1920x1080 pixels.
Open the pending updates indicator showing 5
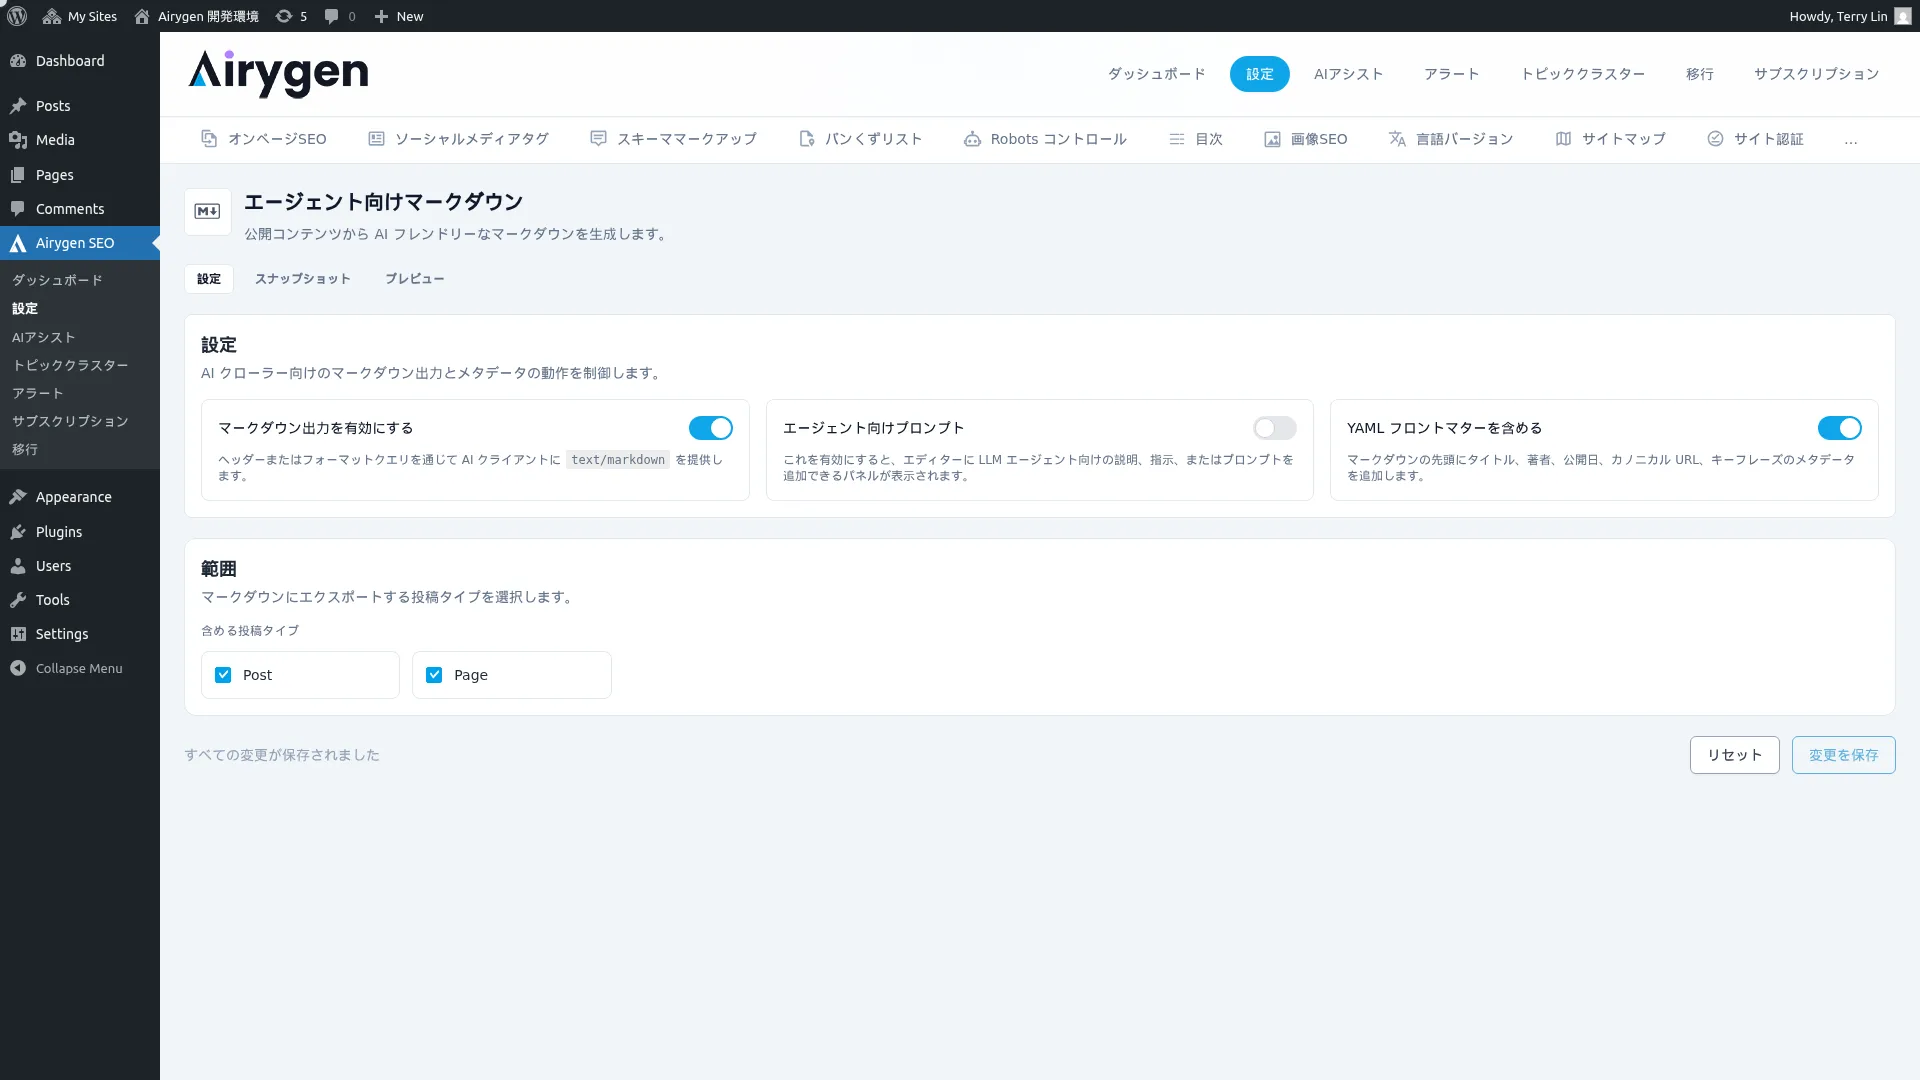tap(291, 16)
